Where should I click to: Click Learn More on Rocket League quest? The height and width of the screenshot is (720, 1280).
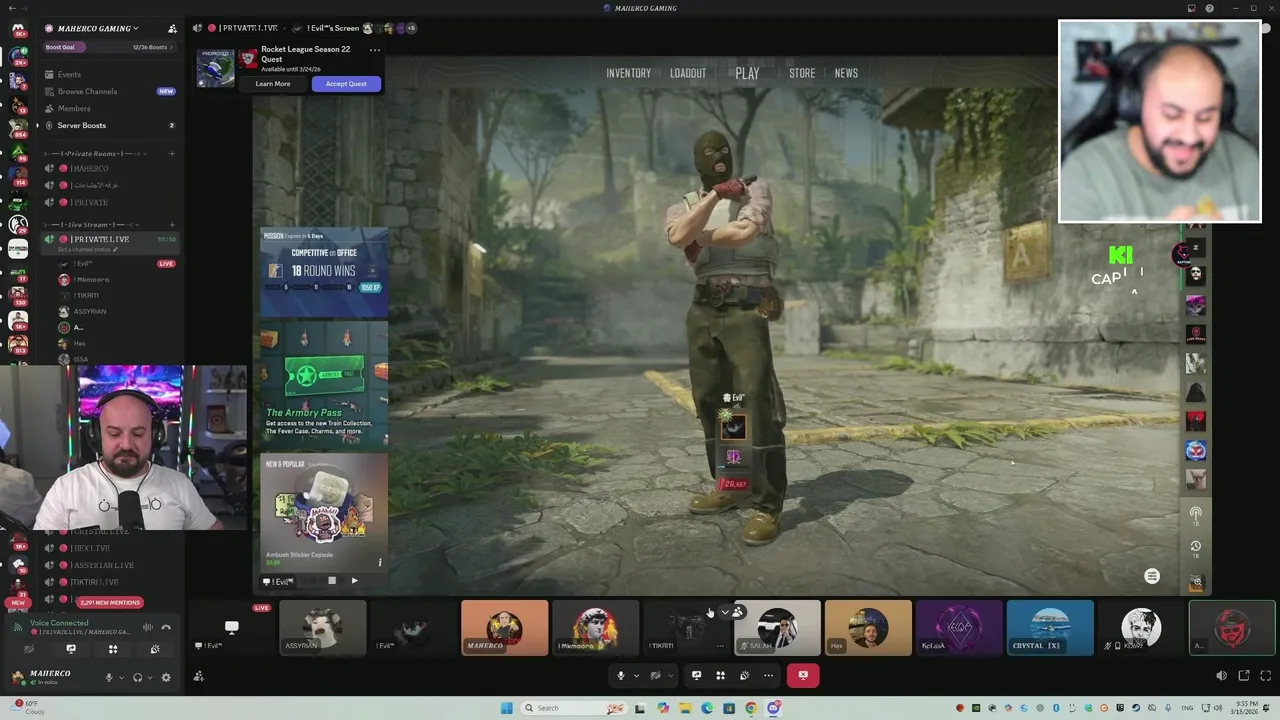pyautogui.click(x=273, y=84)
